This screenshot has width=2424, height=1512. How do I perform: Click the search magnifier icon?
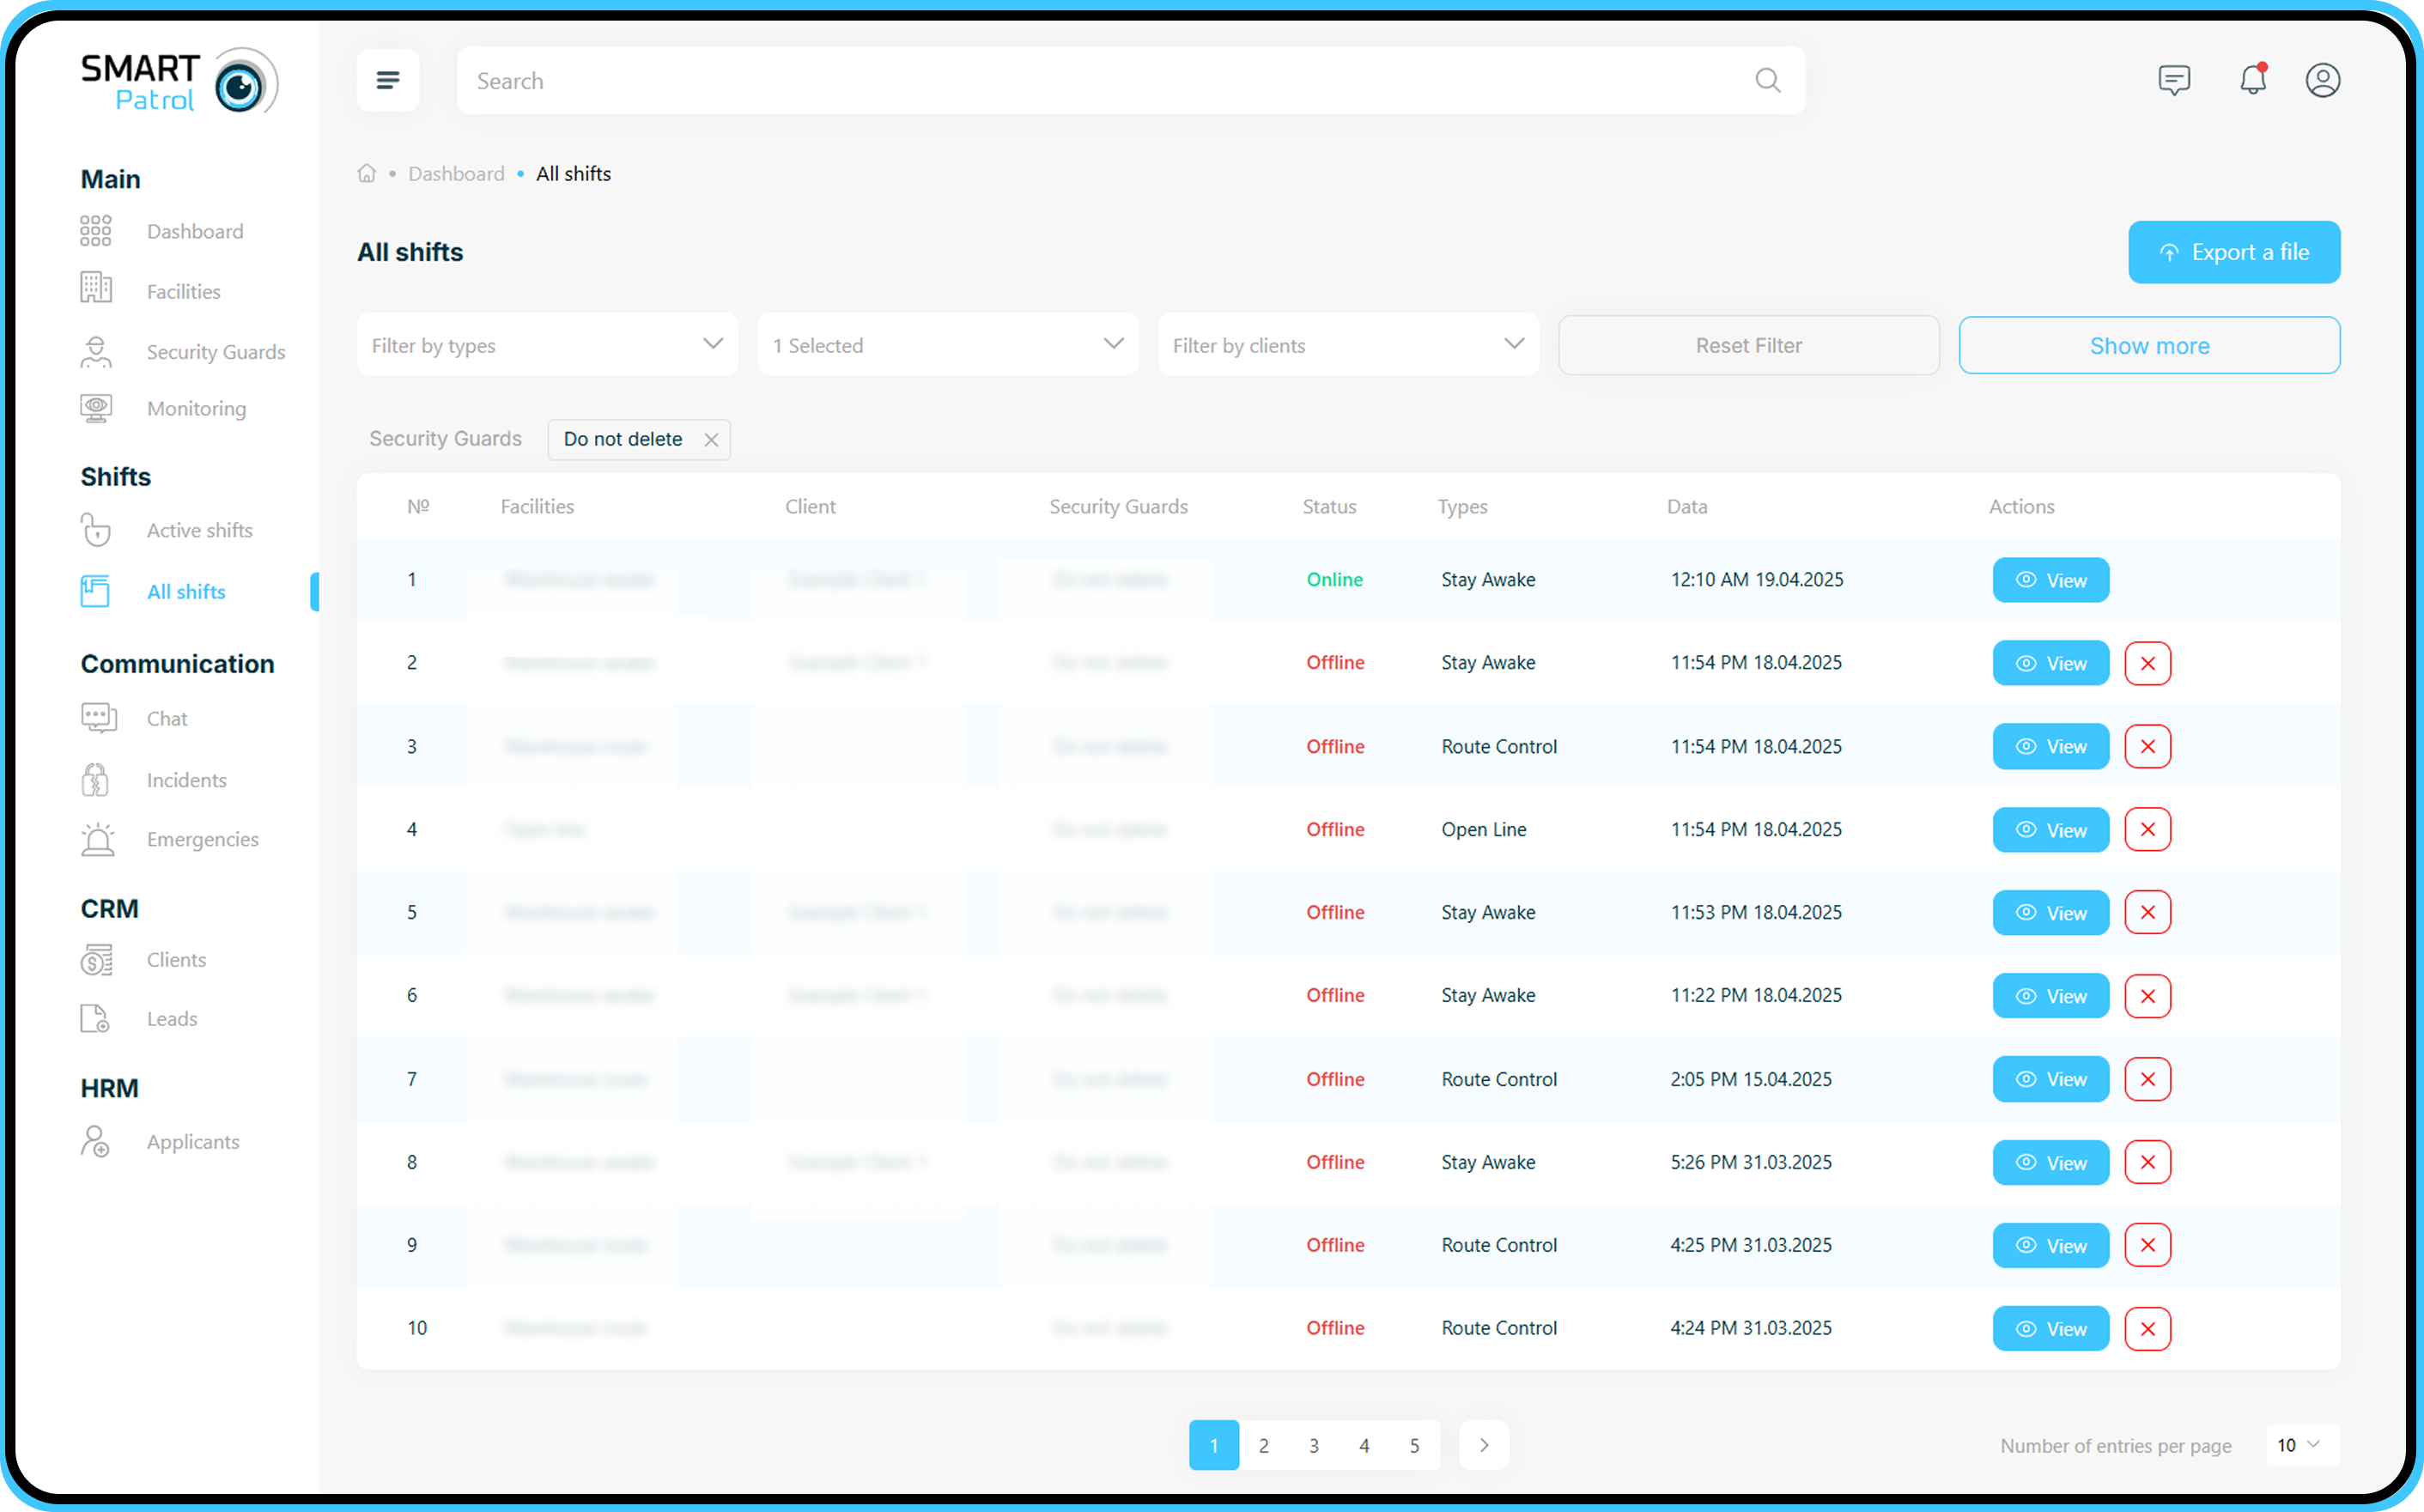pyautogui.click(x=1767, y=80)
